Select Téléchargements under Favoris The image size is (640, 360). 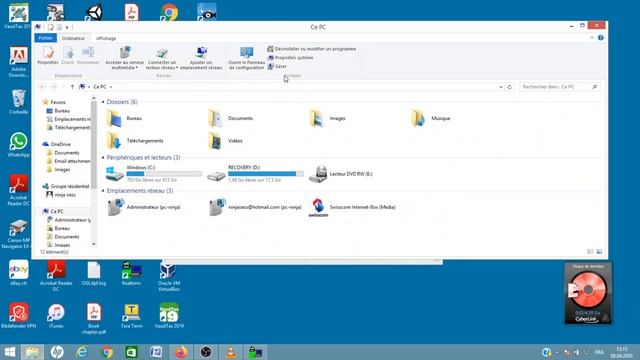tap(68, 127)
